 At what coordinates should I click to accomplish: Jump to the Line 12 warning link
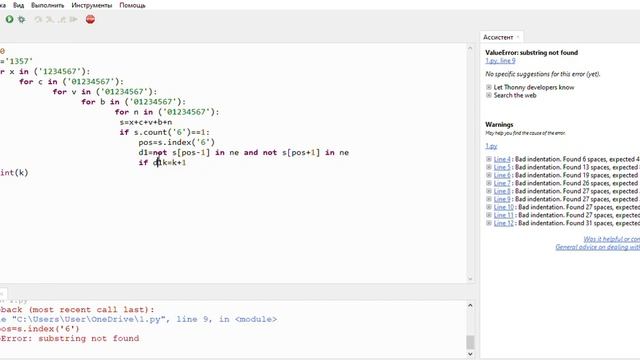[x=504, y=223]
